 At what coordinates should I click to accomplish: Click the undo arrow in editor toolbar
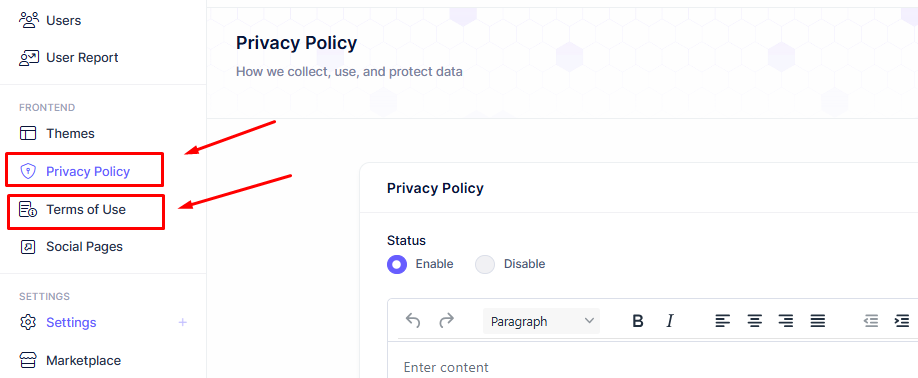pos(413,321)
